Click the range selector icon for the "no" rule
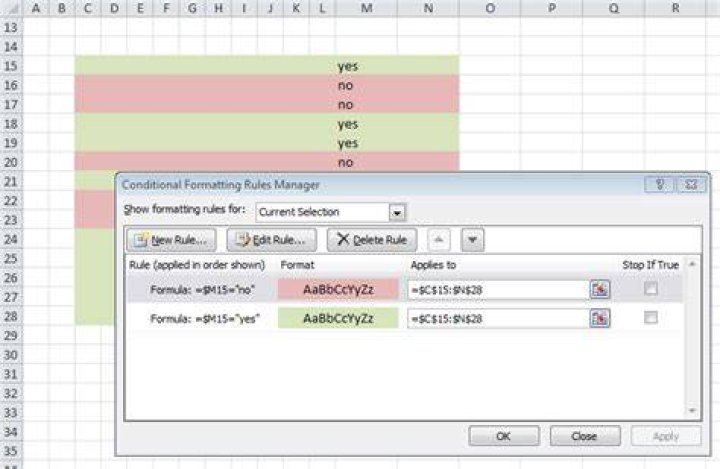Viewport: 720px width, 469px height. click(x=600, y=289)
